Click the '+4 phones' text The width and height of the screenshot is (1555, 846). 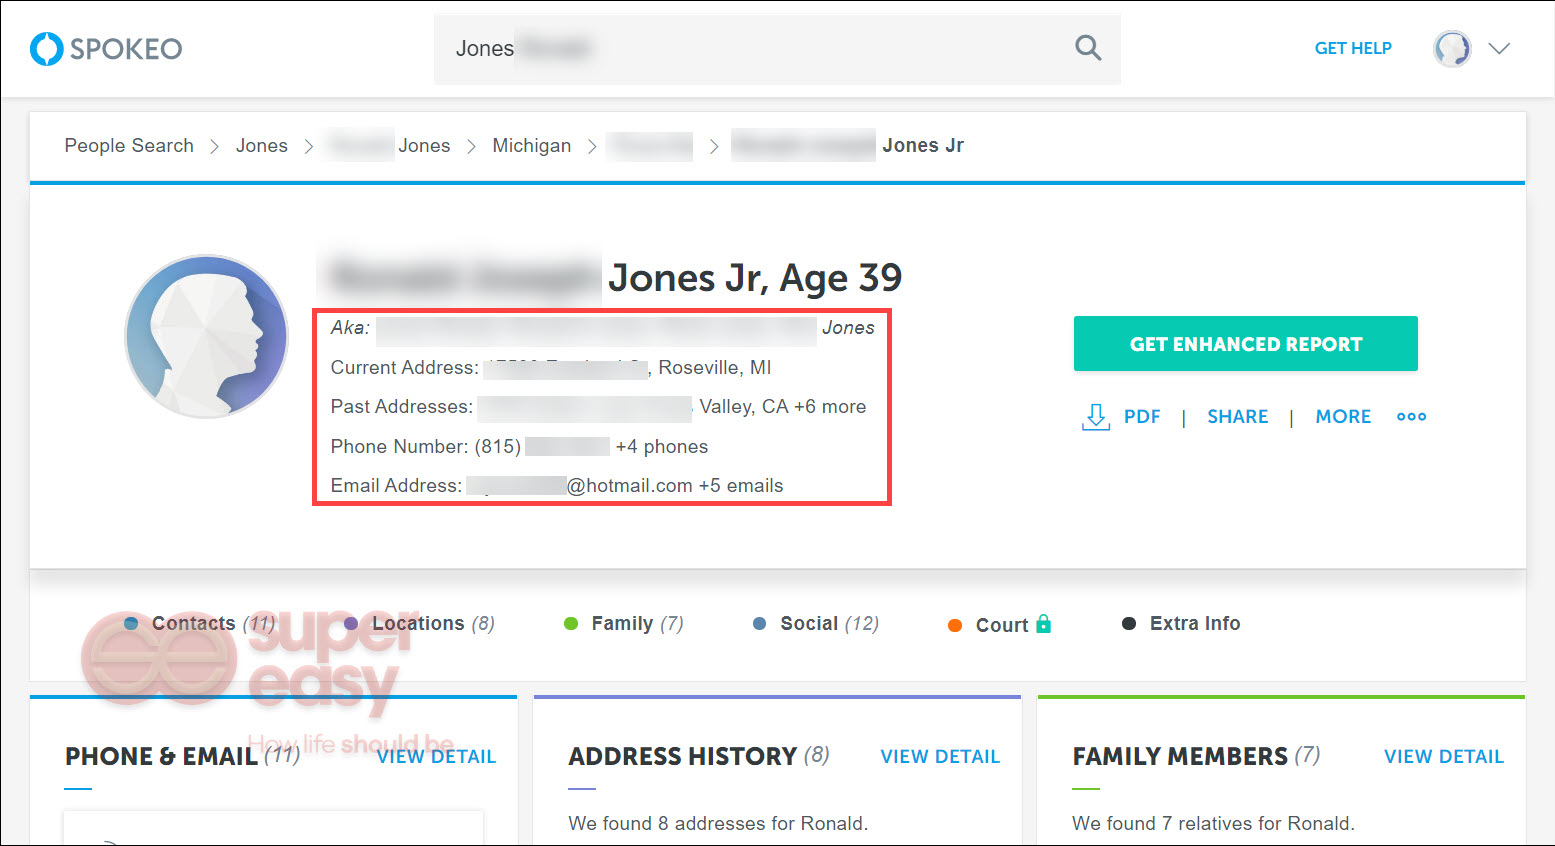[x=662, y=447]
